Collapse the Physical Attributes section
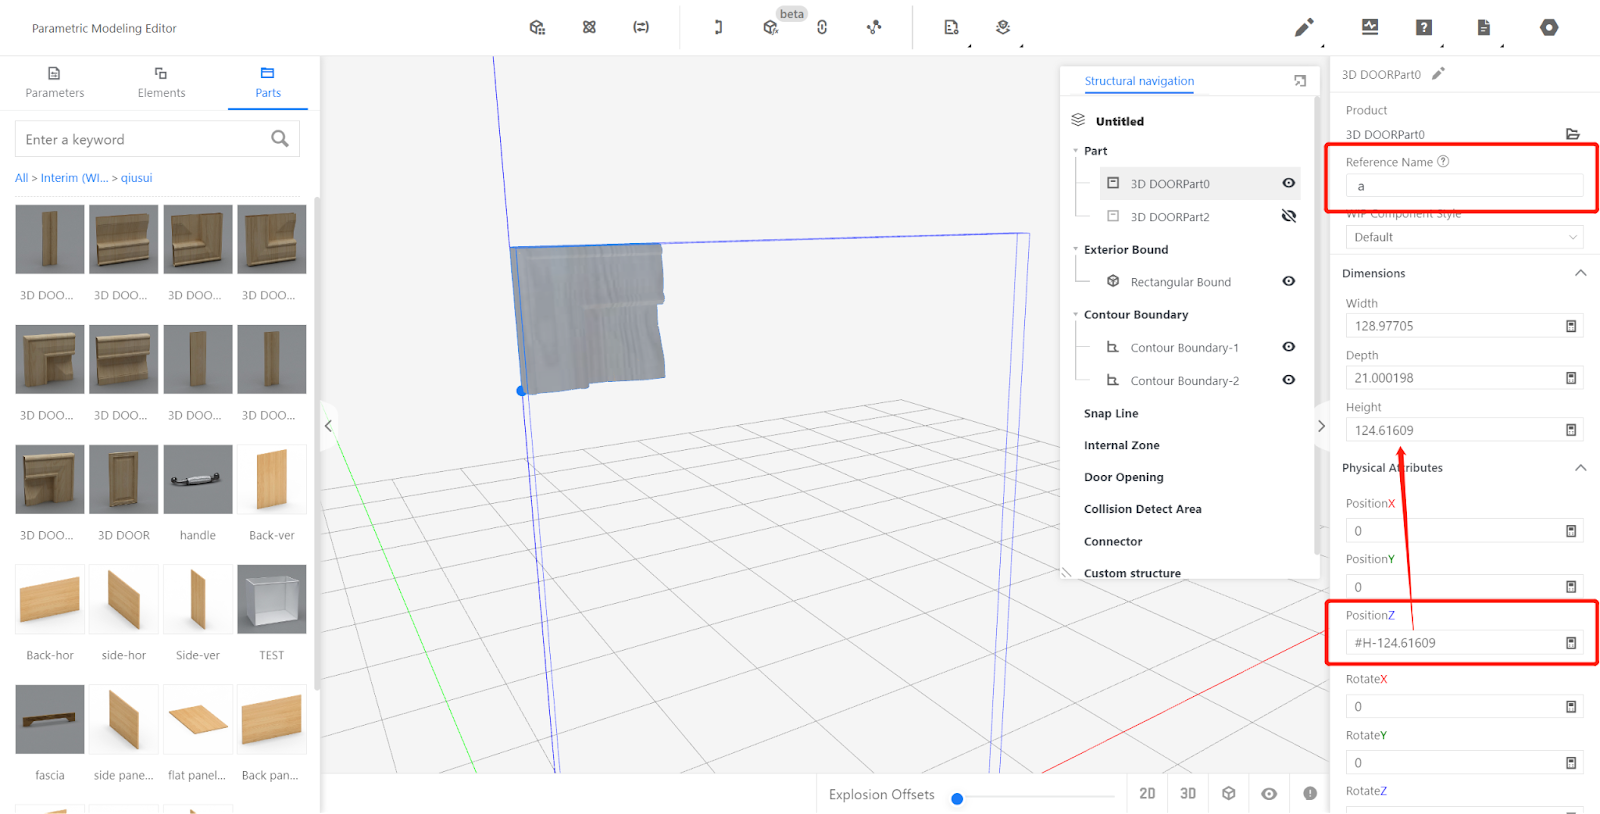Viewport: 1600px width, 814px height. pyautogui.click(x=1580, y=467)
